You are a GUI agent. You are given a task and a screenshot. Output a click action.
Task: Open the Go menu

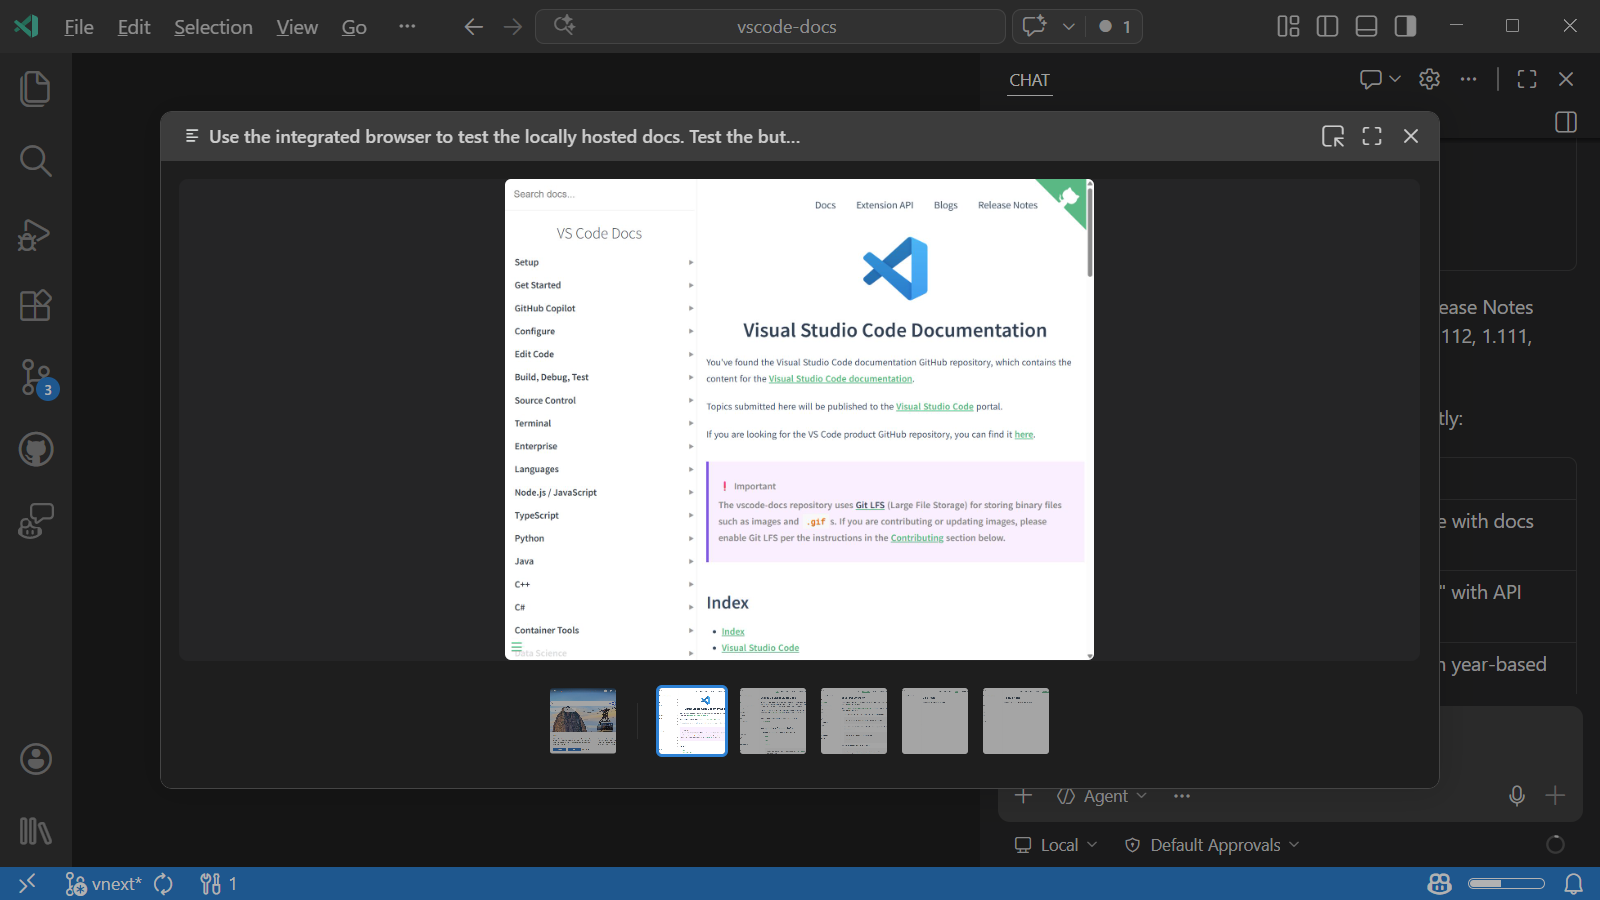[x=354, y=27]
